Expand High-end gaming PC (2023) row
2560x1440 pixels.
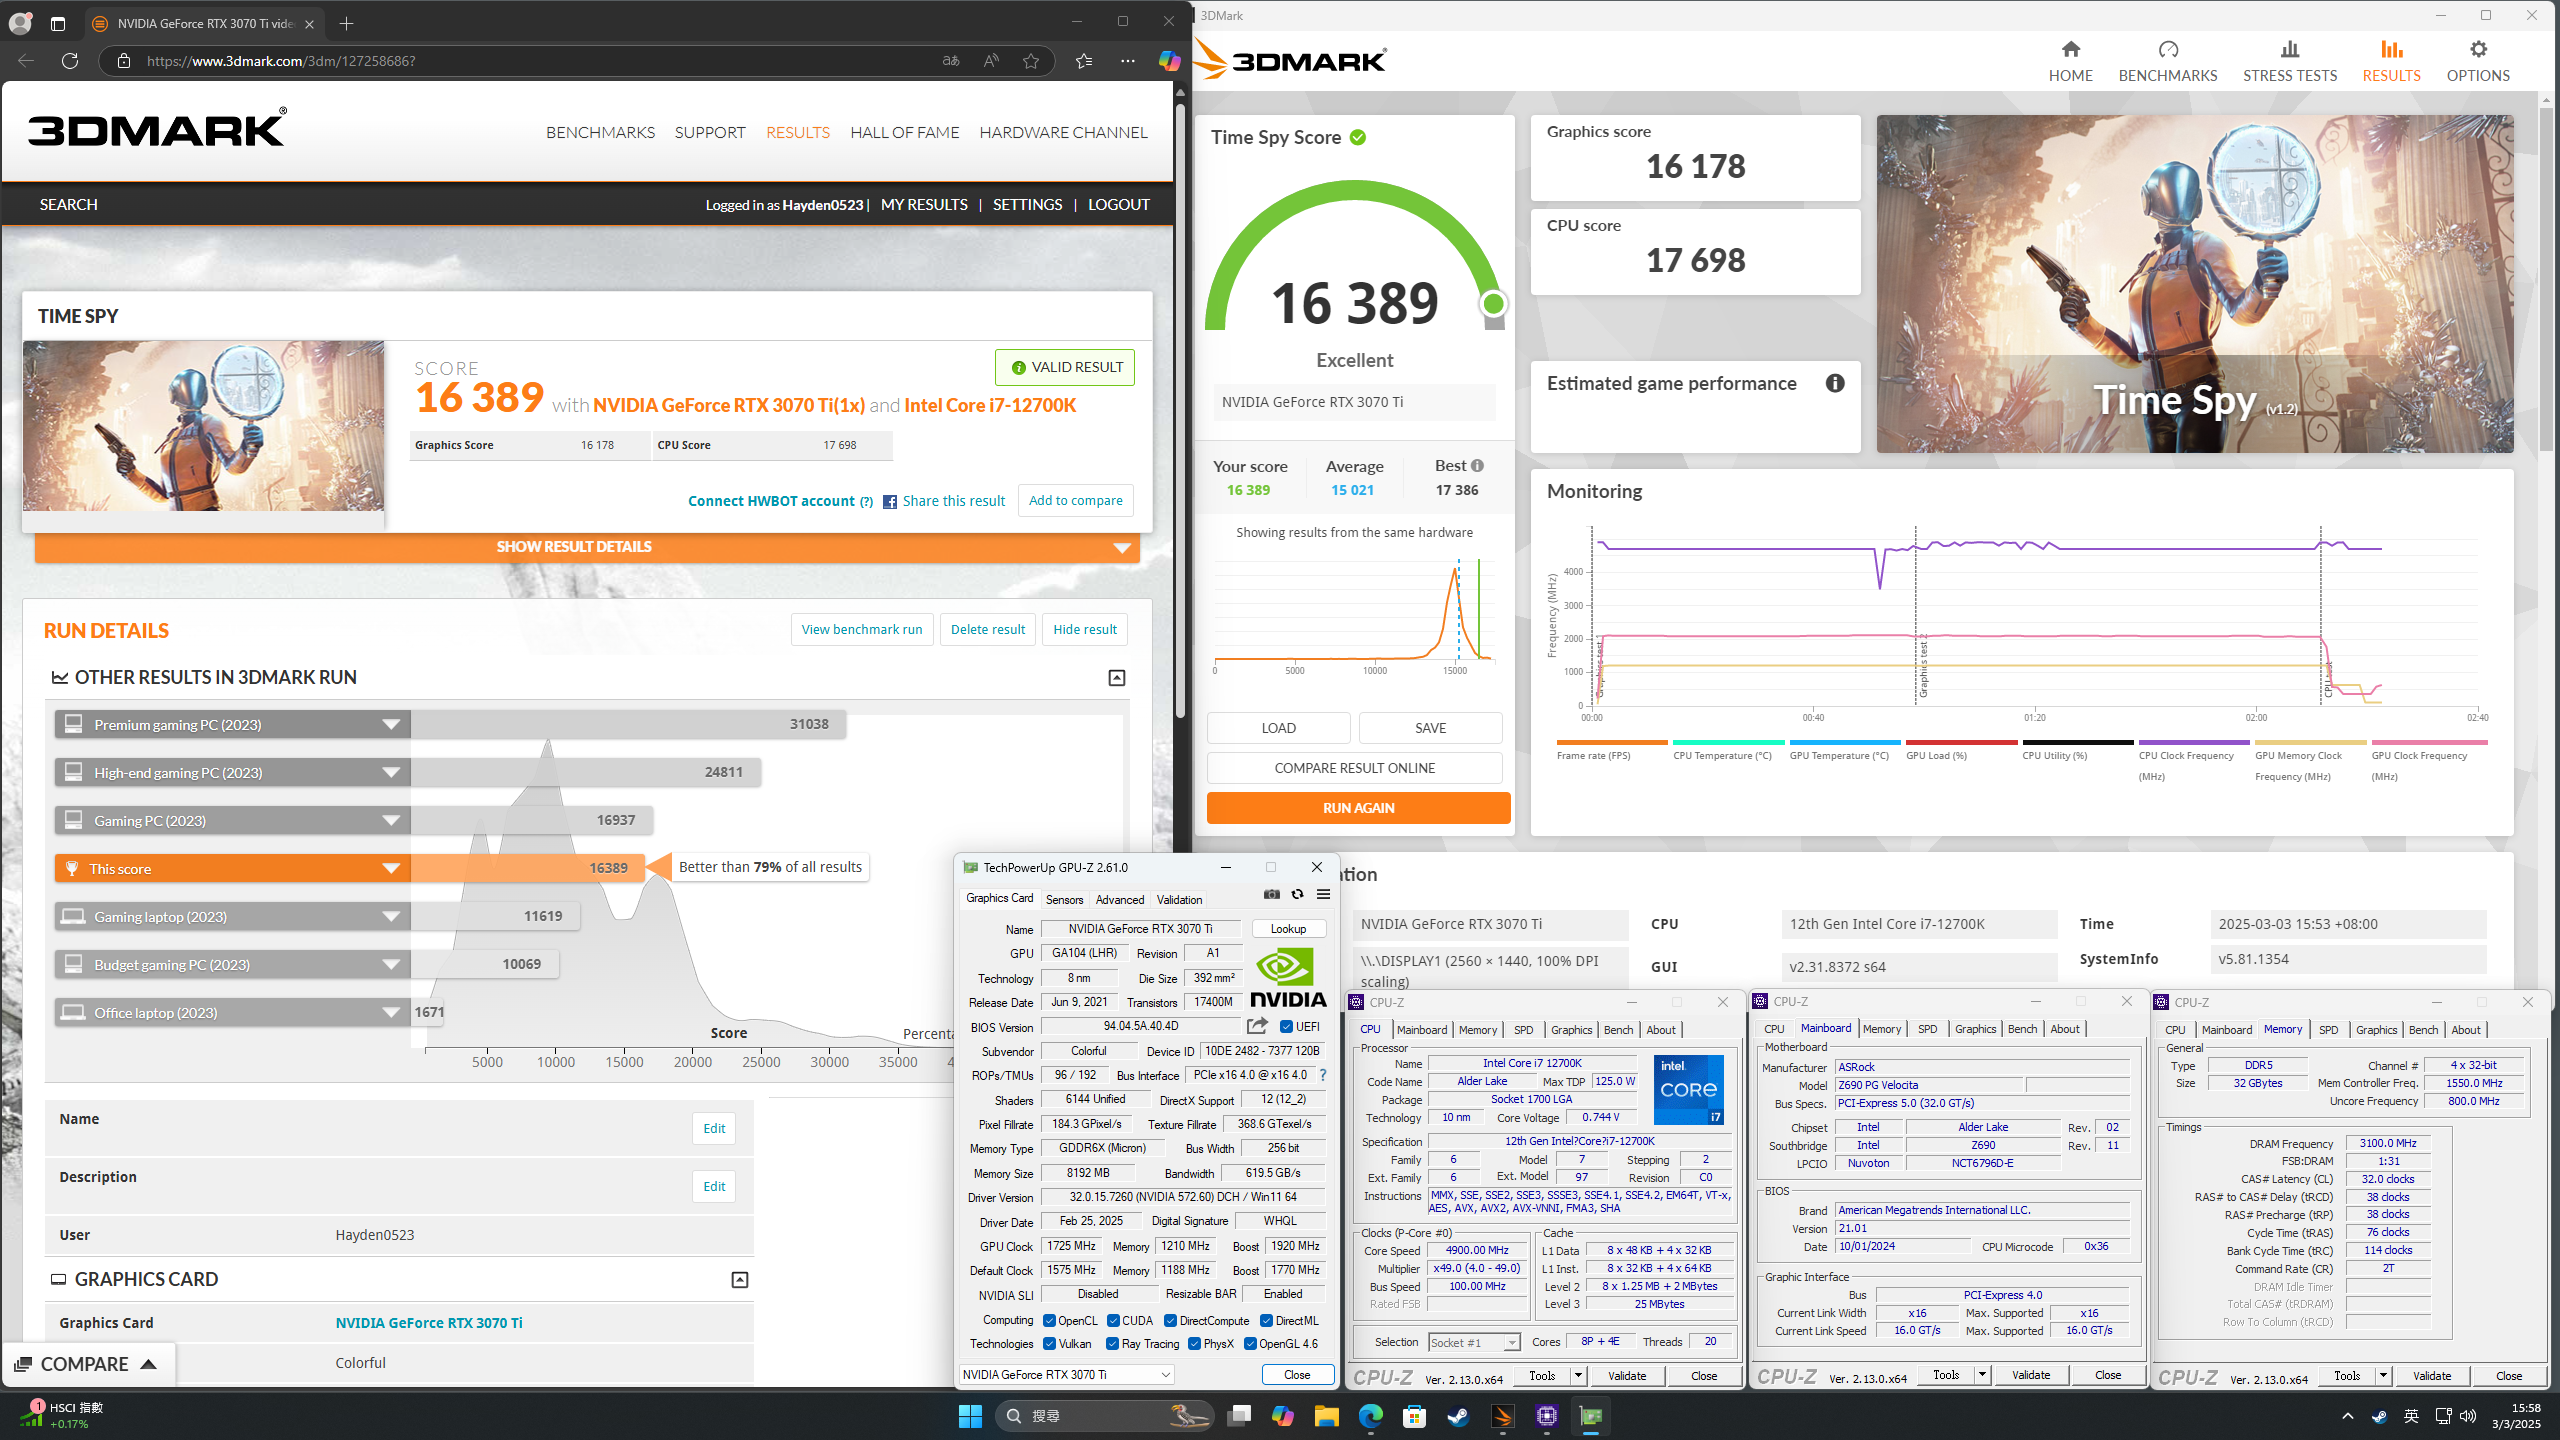tap(391, 773)
